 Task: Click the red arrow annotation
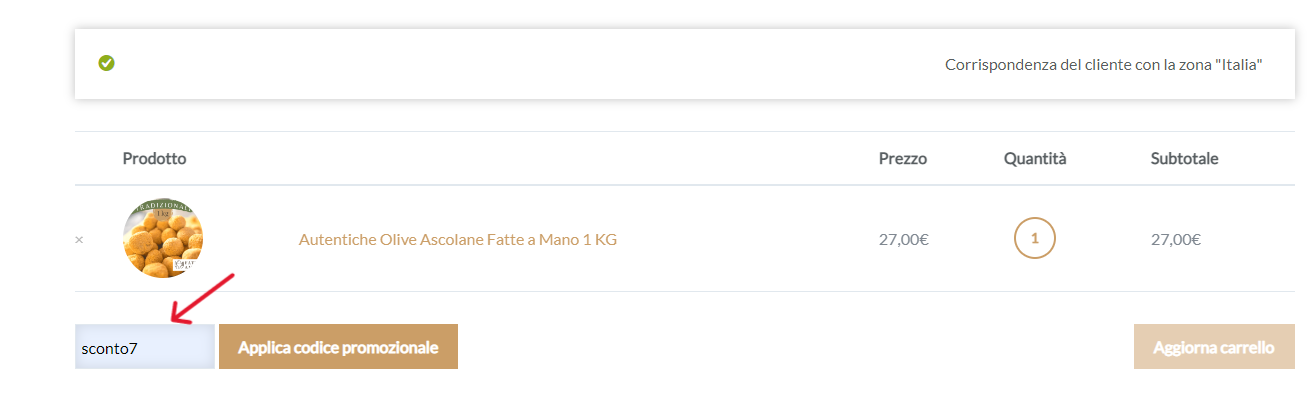(202, 298)
